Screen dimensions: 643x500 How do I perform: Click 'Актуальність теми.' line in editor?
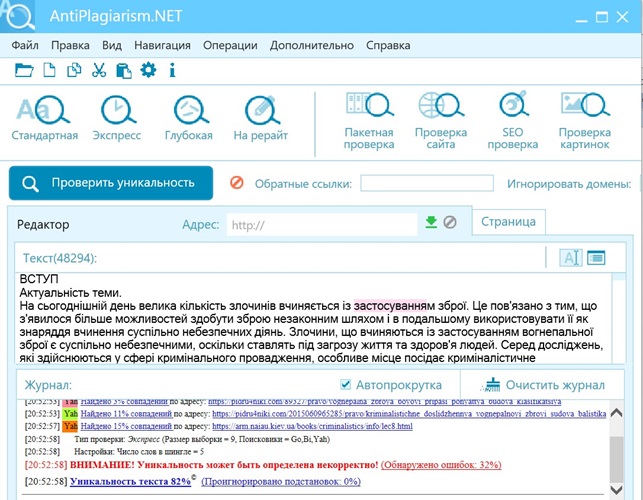pos(70,293)
